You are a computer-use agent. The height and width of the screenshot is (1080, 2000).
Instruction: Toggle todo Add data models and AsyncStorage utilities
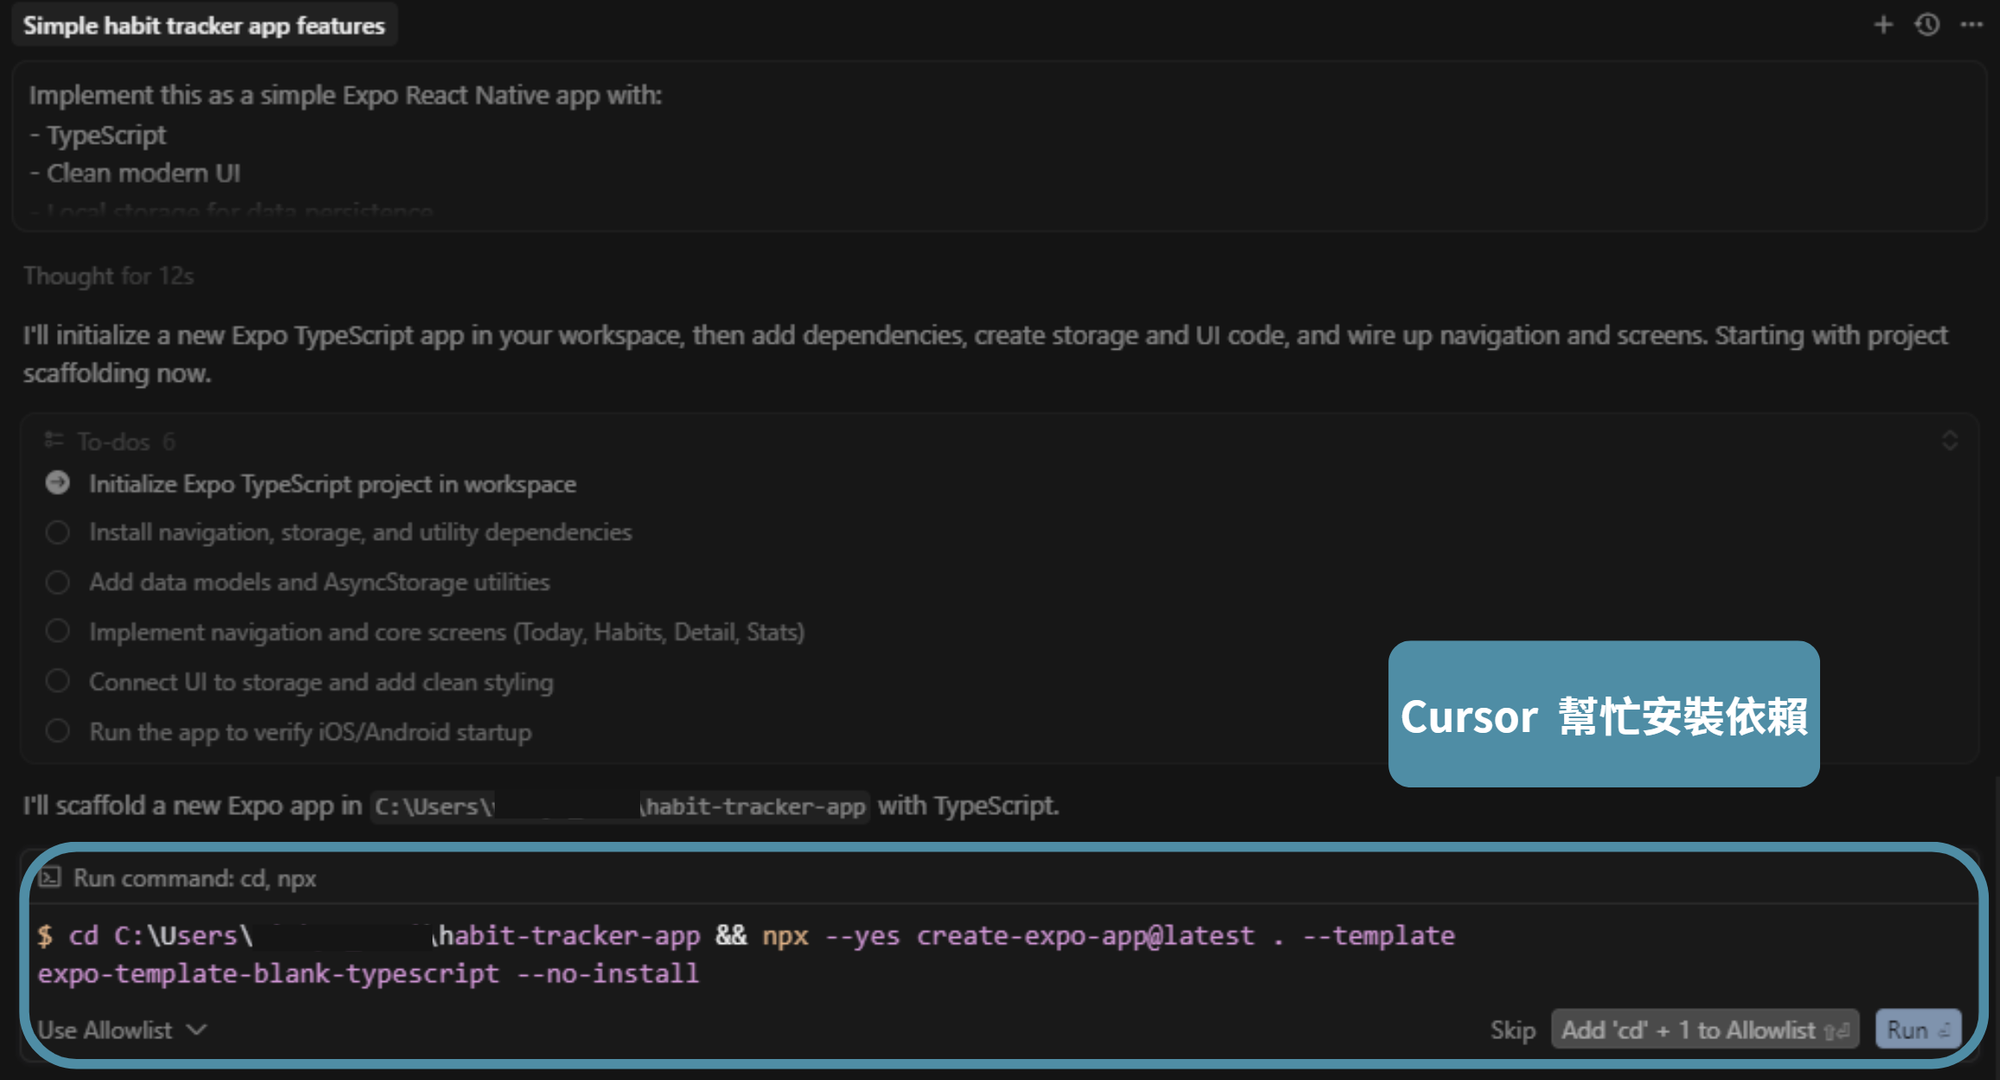58,582
